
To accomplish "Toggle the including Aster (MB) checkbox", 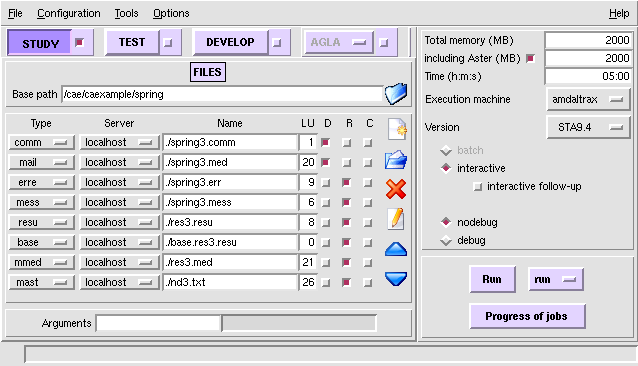I will pyautogui.click(x=530, y=59).
